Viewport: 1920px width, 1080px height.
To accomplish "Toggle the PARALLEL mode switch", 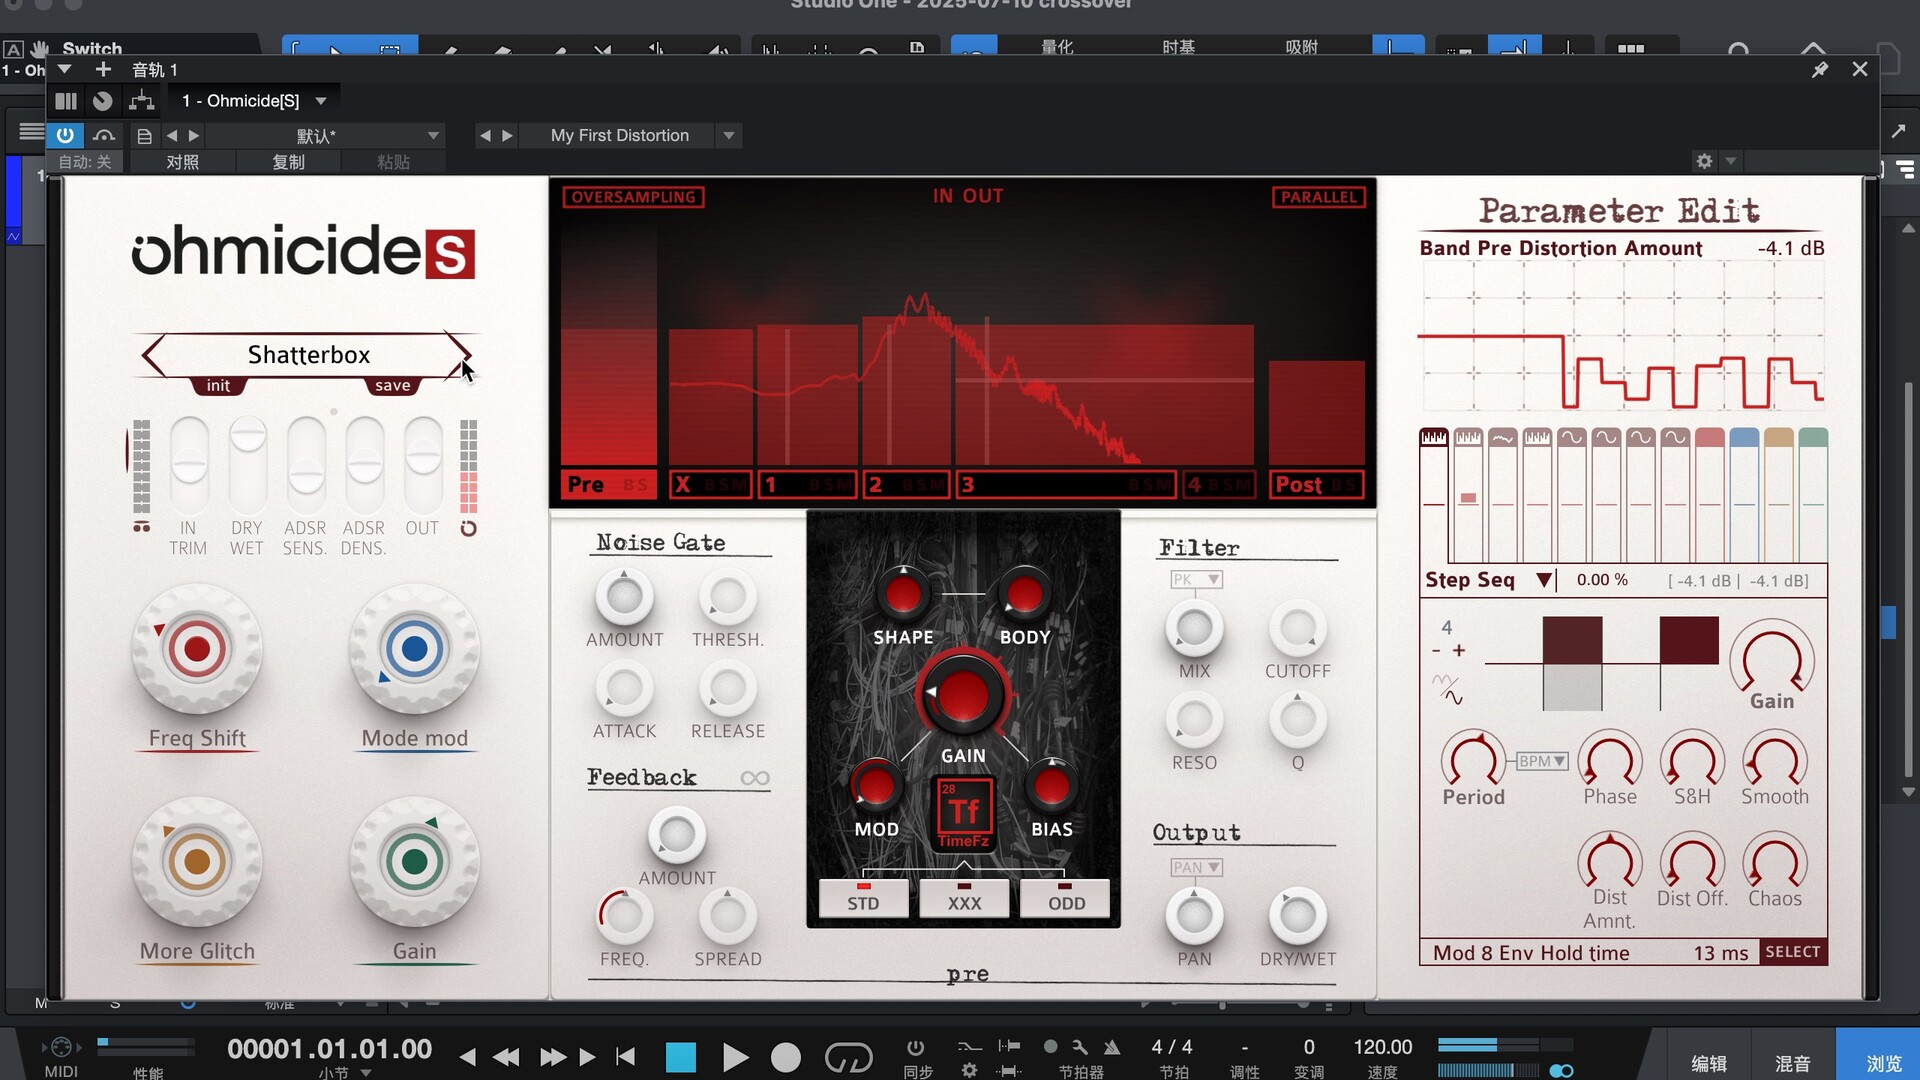I will (x=1319, y=197).
